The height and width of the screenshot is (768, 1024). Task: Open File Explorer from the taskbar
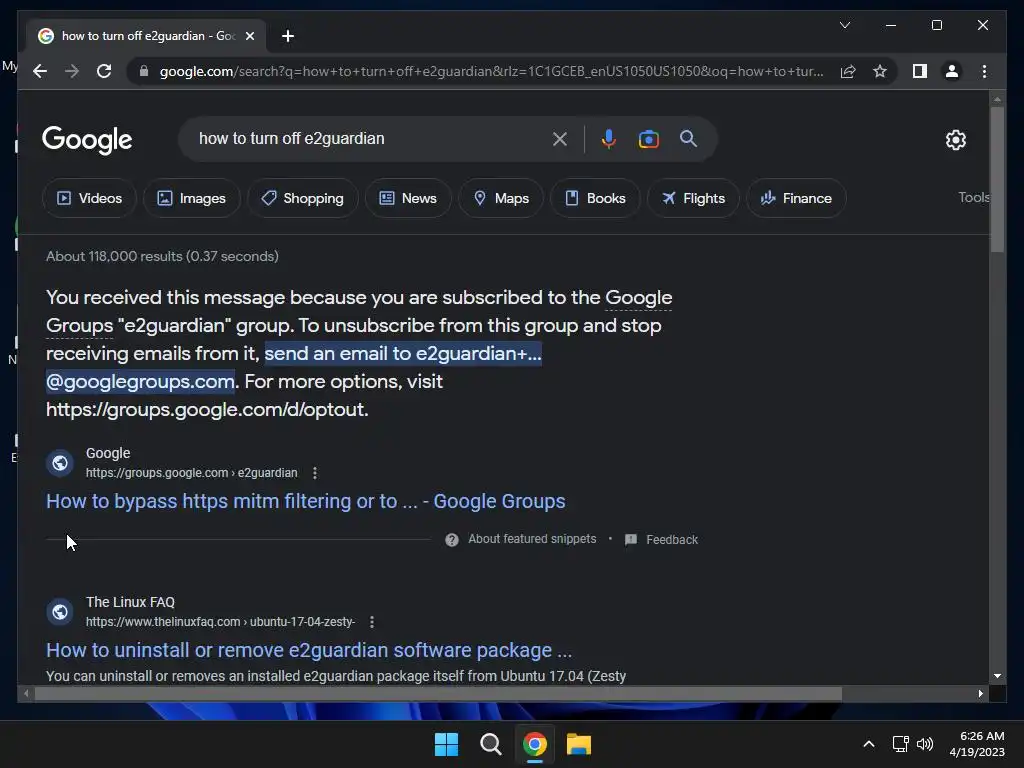pyautogui.click(x=579, y=744)
